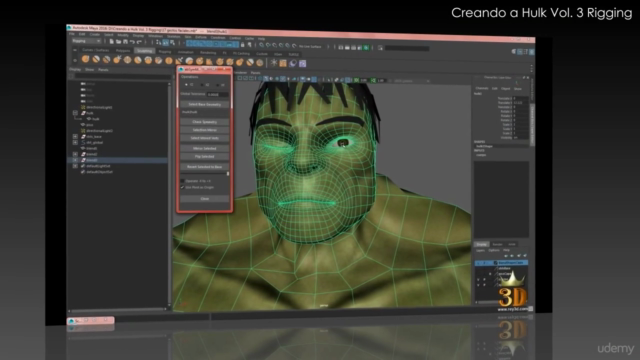Select the Pinch sculpt tool icon
This screenshot has width=640, height=360.
coord(127,60)
